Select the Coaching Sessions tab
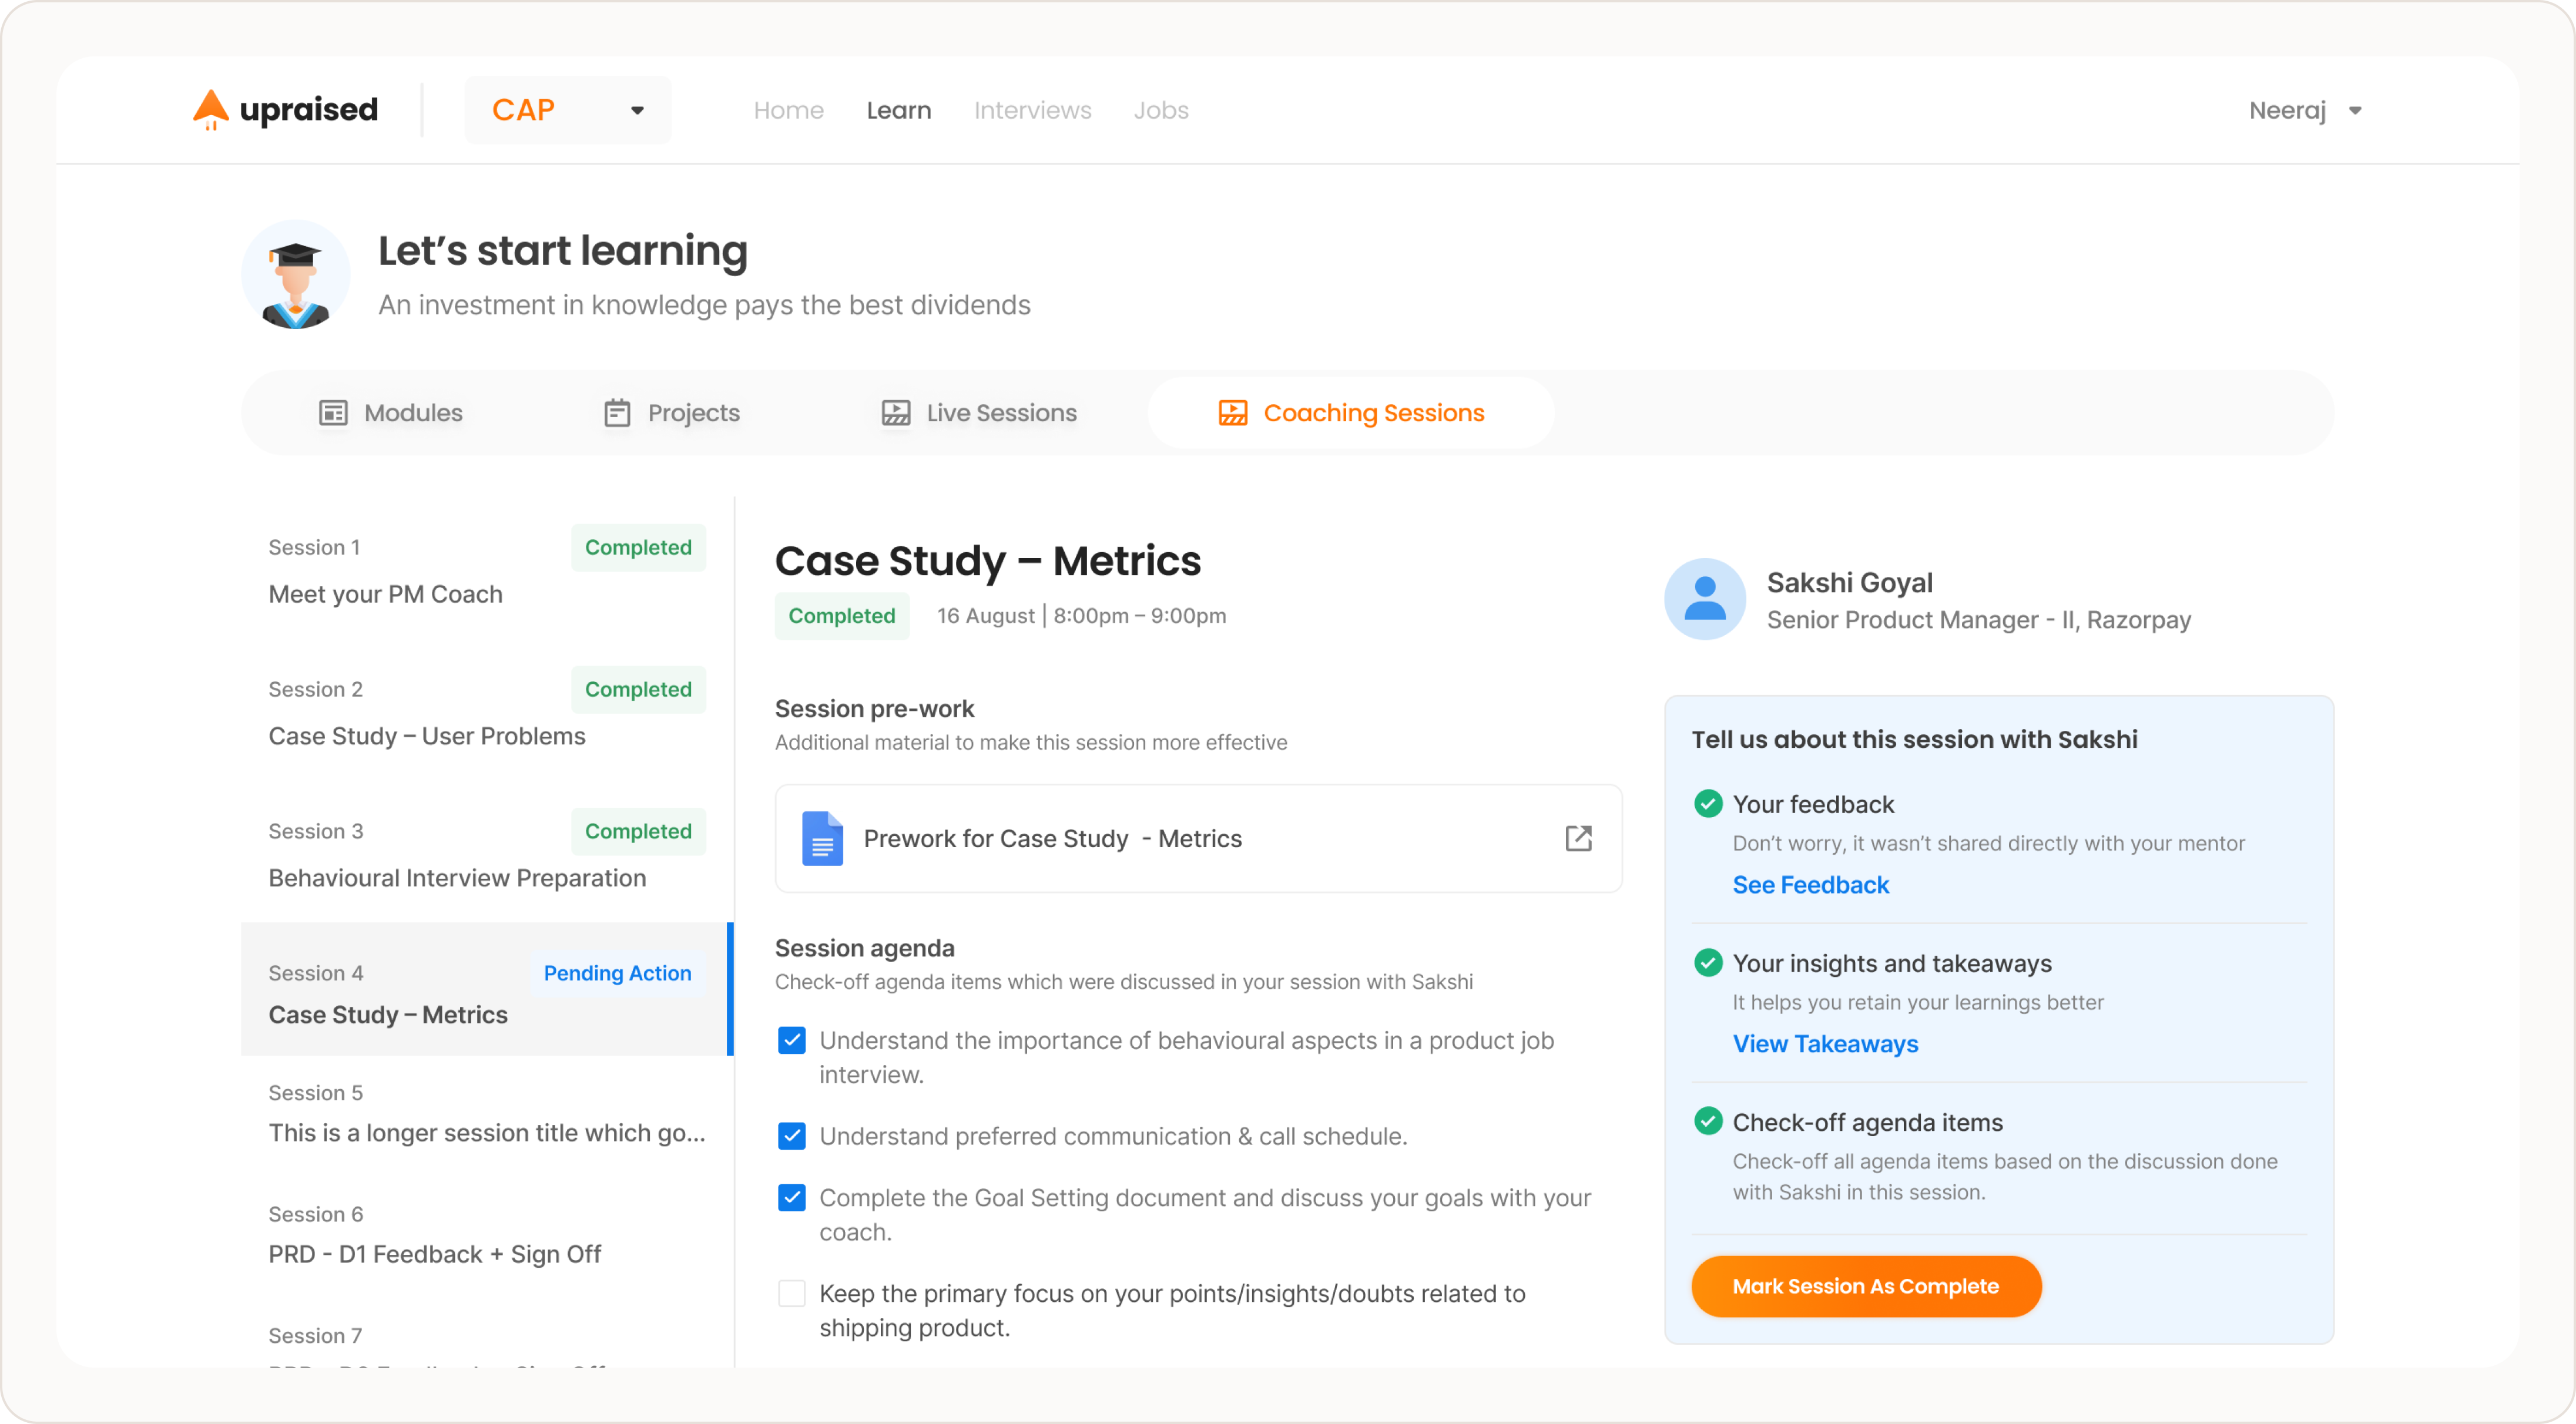 coord(1351,413)
